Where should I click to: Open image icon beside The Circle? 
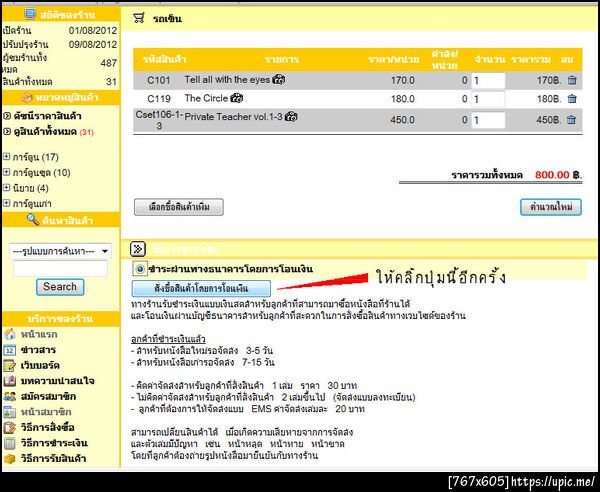click(x=236, y=98)
